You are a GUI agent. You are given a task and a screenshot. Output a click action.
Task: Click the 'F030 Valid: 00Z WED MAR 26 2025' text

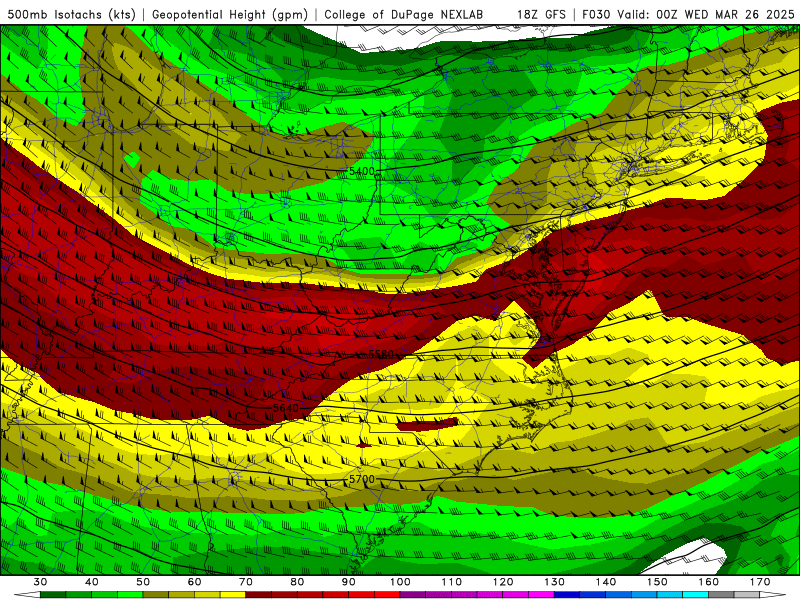pos(688,14)
